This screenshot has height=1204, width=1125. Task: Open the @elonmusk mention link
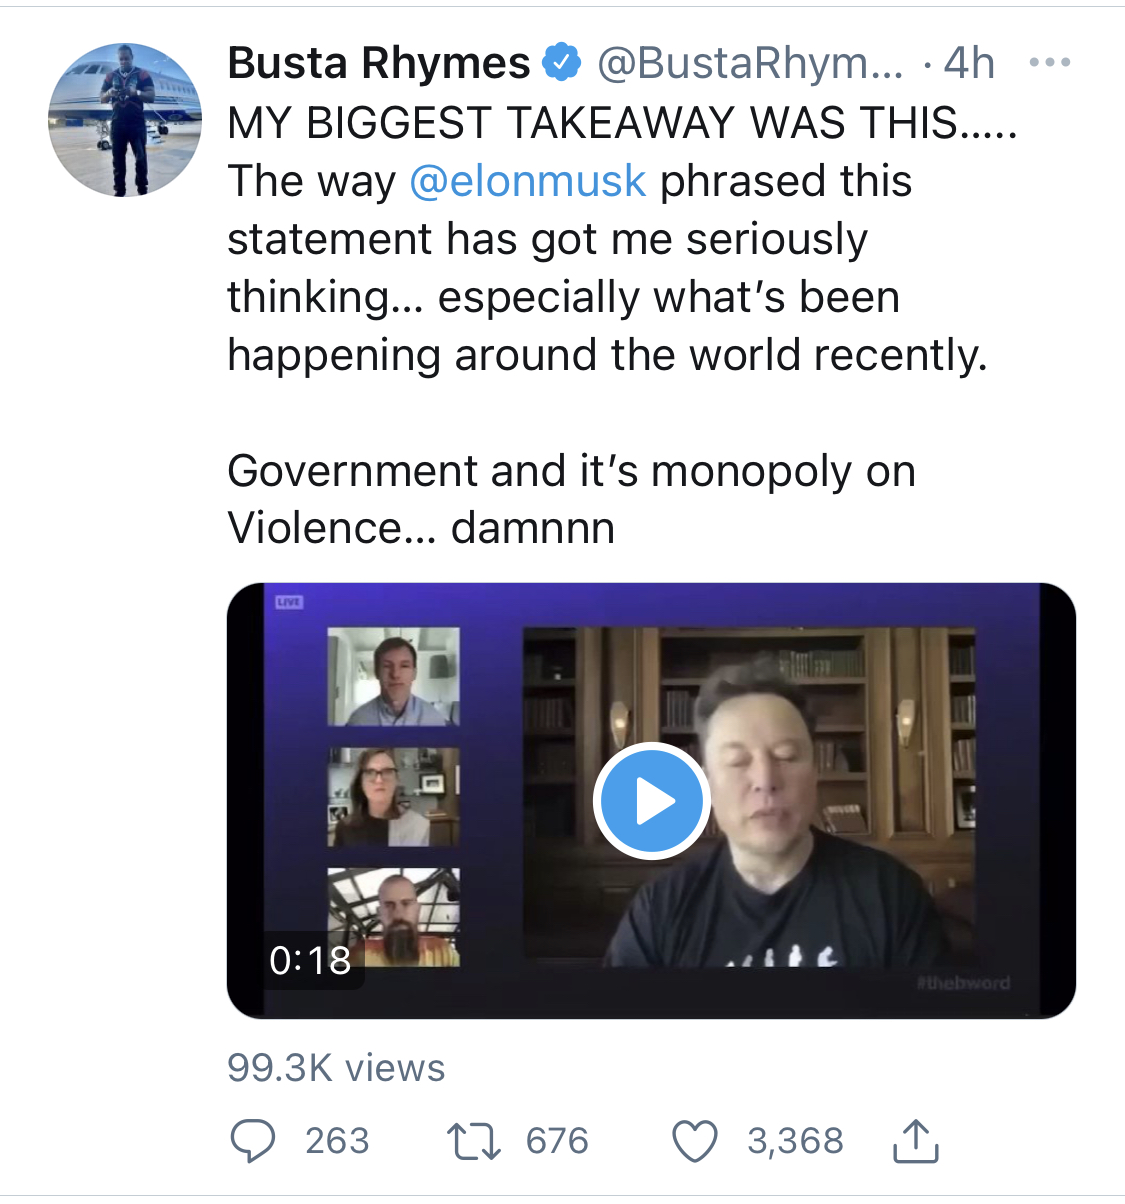coord(528,181)
